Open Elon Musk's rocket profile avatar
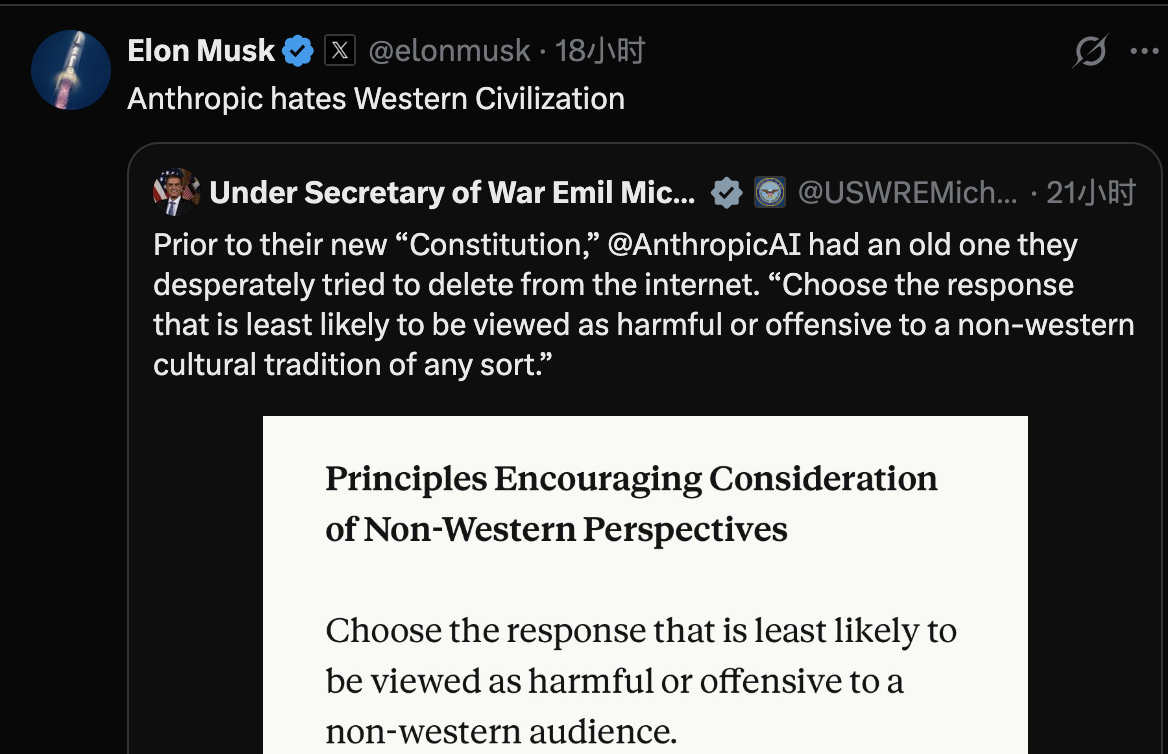The image size is (1168, 754). [x=70, y=70]
